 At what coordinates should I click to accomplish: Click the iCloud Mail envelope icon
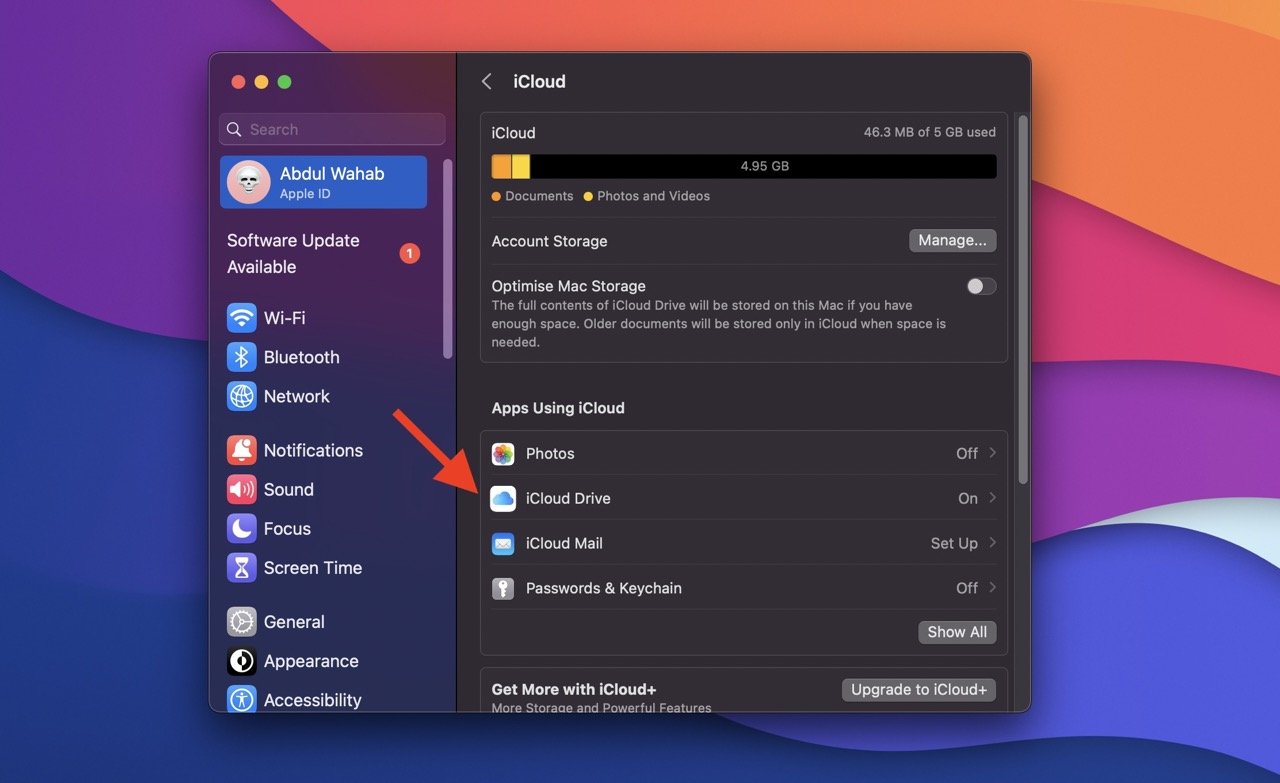(503, 543)
